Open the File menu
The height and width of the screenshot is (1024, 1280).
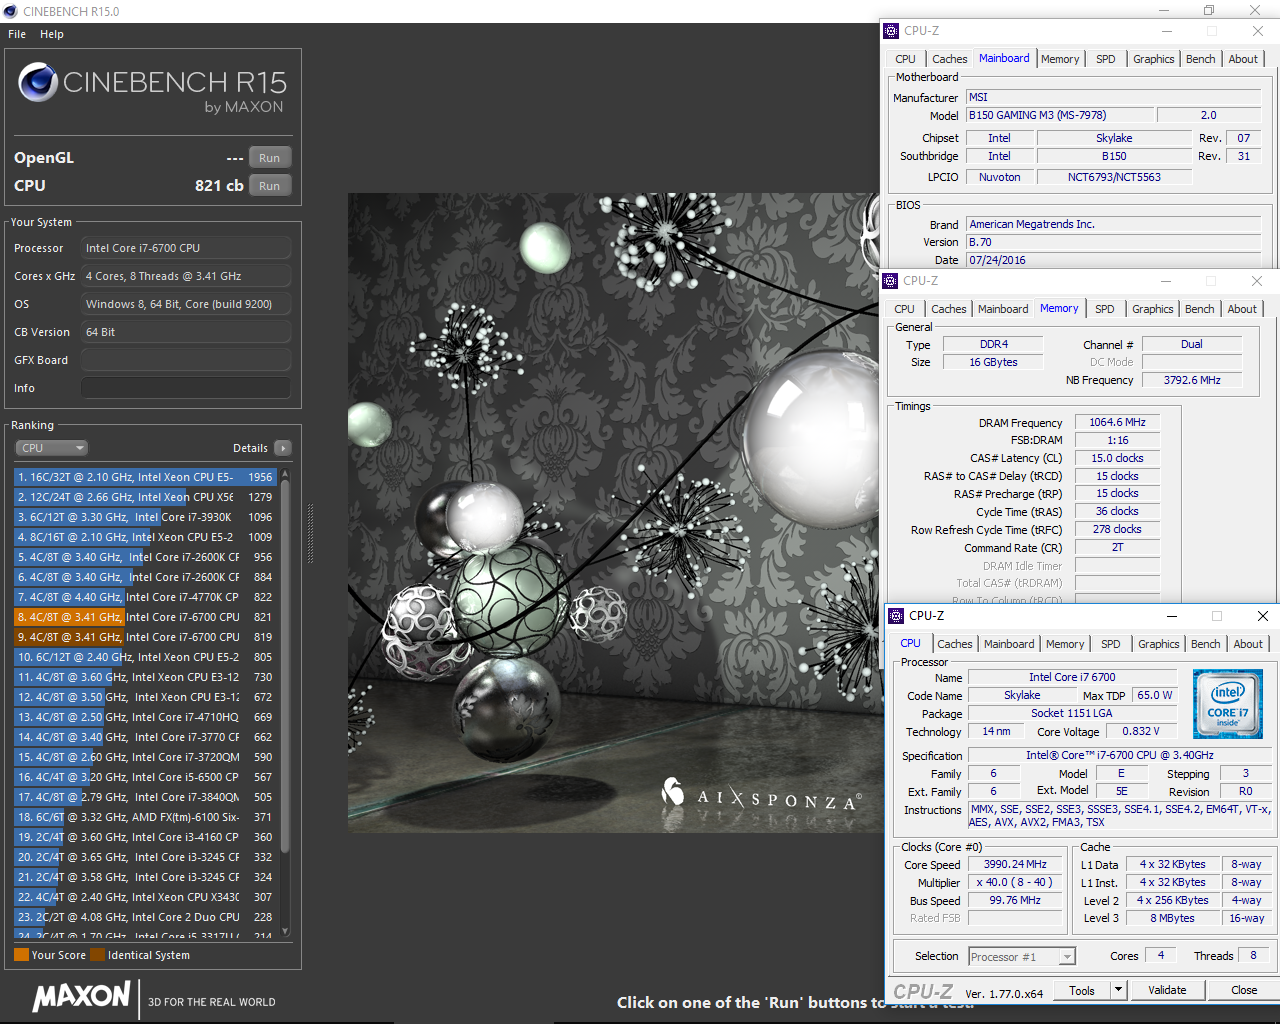[x=17, y=34]
